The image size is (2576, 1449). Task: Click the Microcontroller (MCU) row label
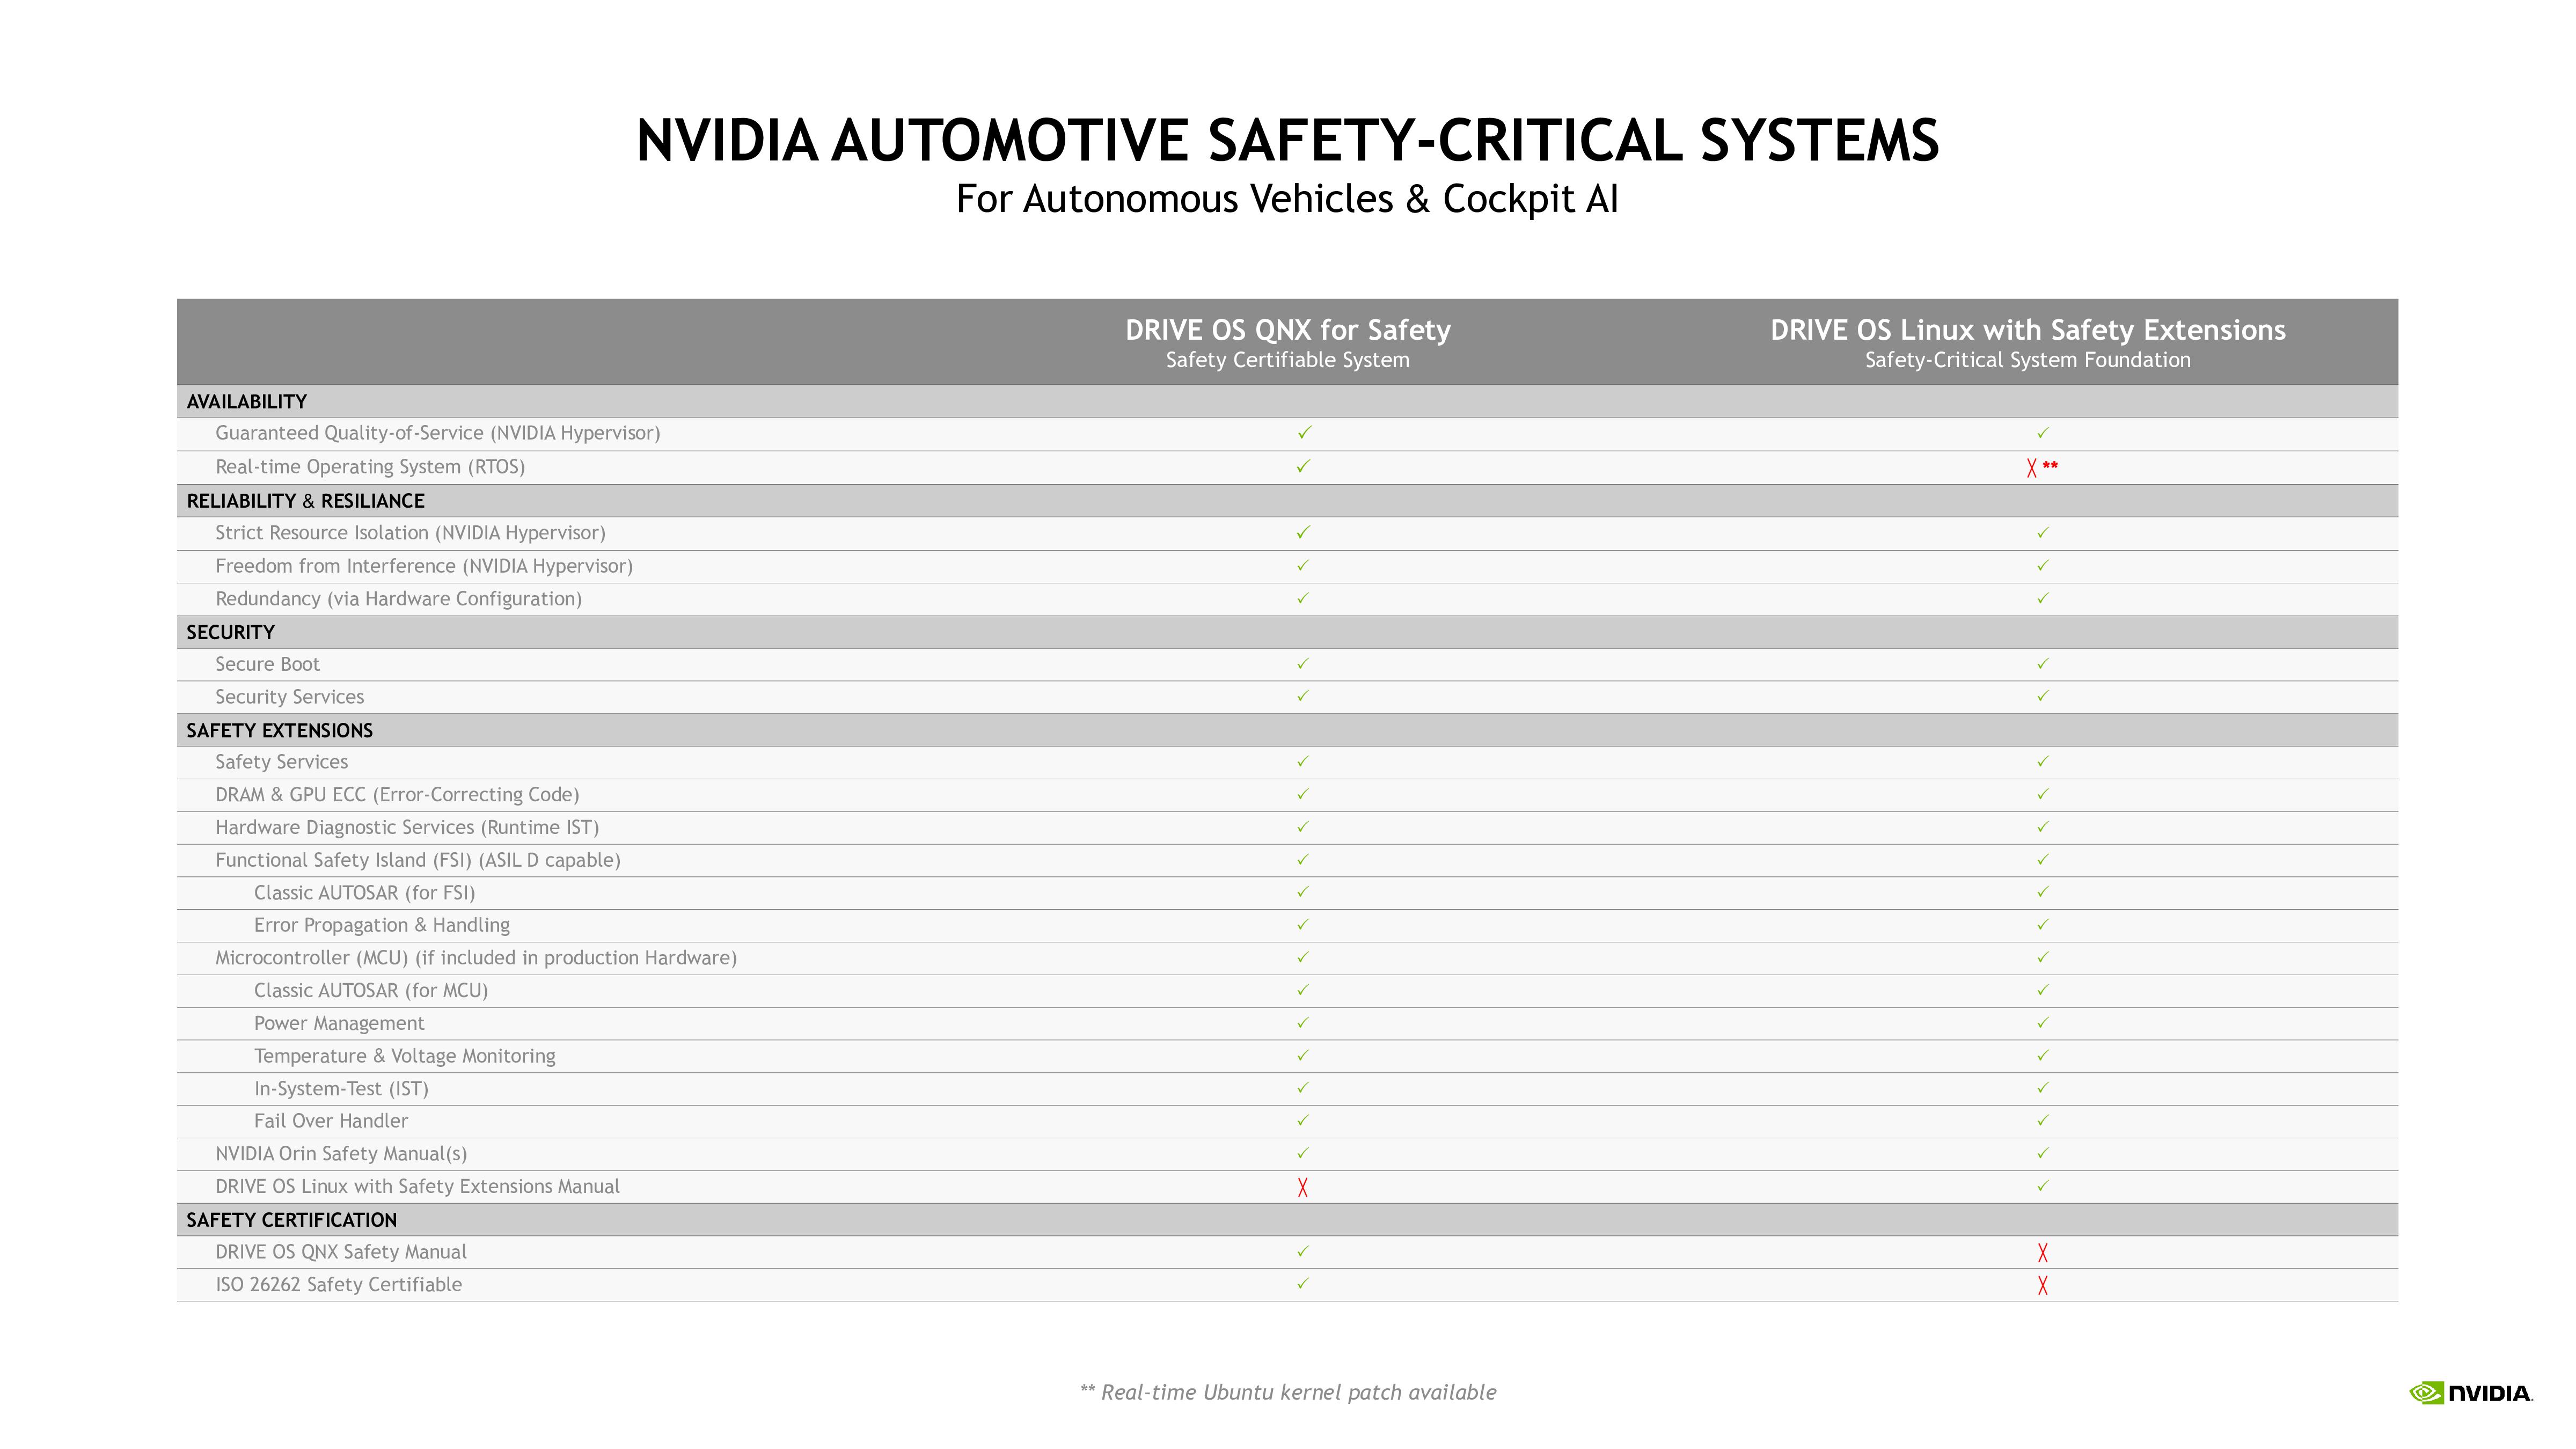point(476,958)
